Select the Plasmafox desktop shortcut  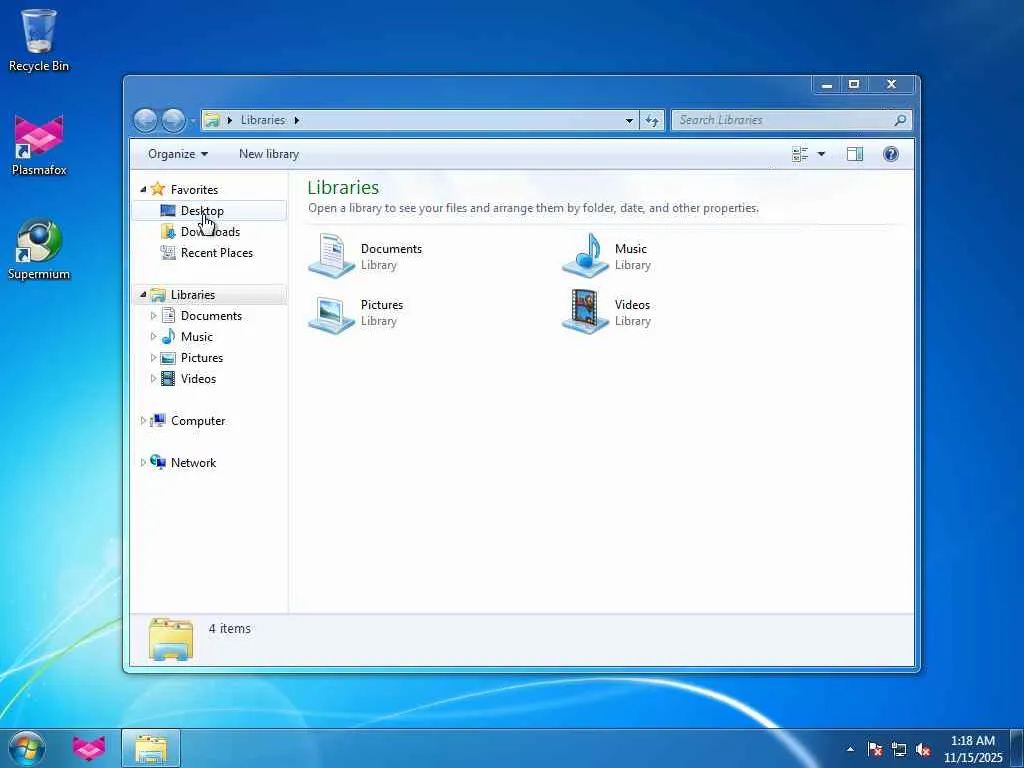tap(39, 145)
